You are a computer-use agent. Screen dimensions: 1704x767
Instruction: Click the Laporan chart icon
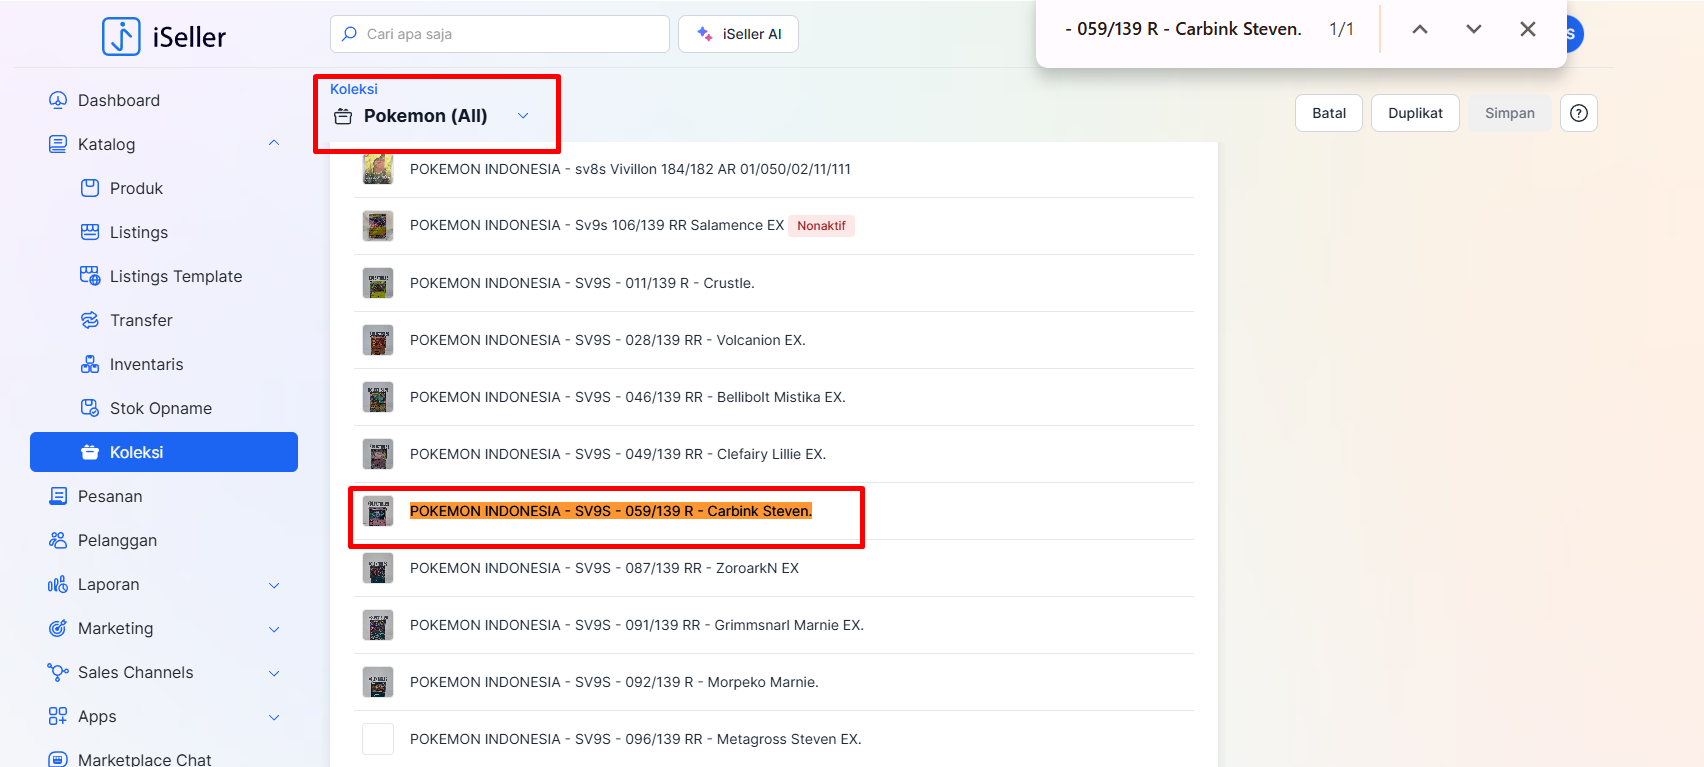pos(58,584)
